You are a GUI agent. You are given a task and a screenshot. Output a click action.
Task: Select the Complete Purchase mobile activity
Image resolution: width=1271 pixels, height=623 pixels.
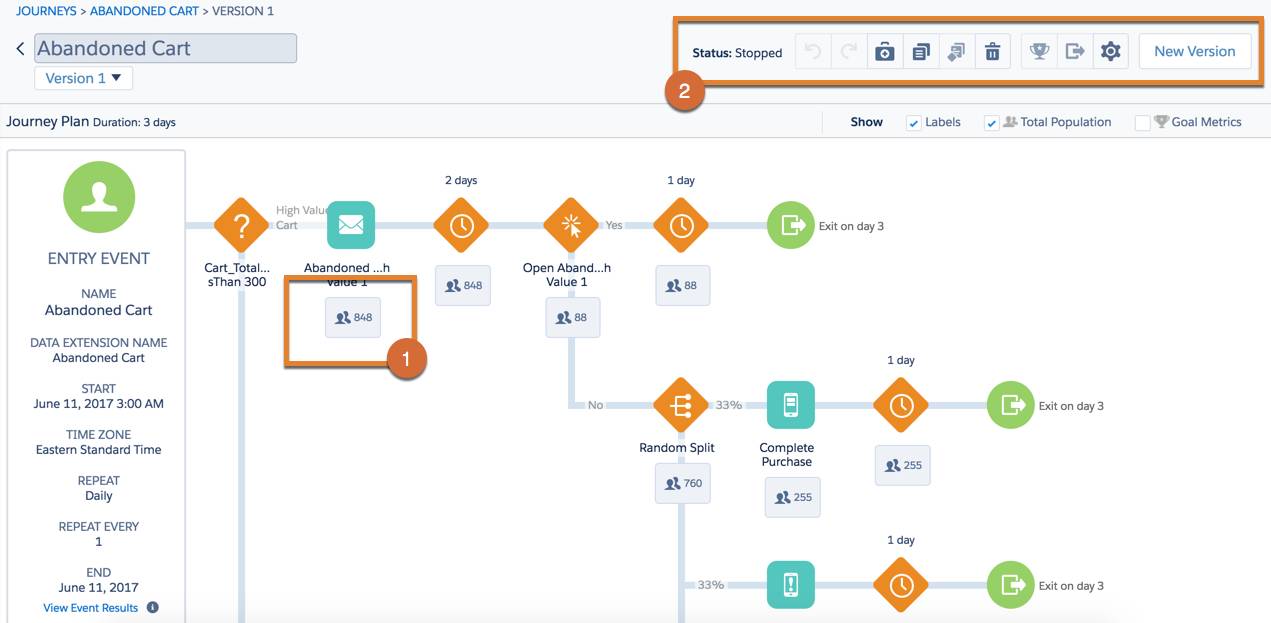click(x=790, y=405)
